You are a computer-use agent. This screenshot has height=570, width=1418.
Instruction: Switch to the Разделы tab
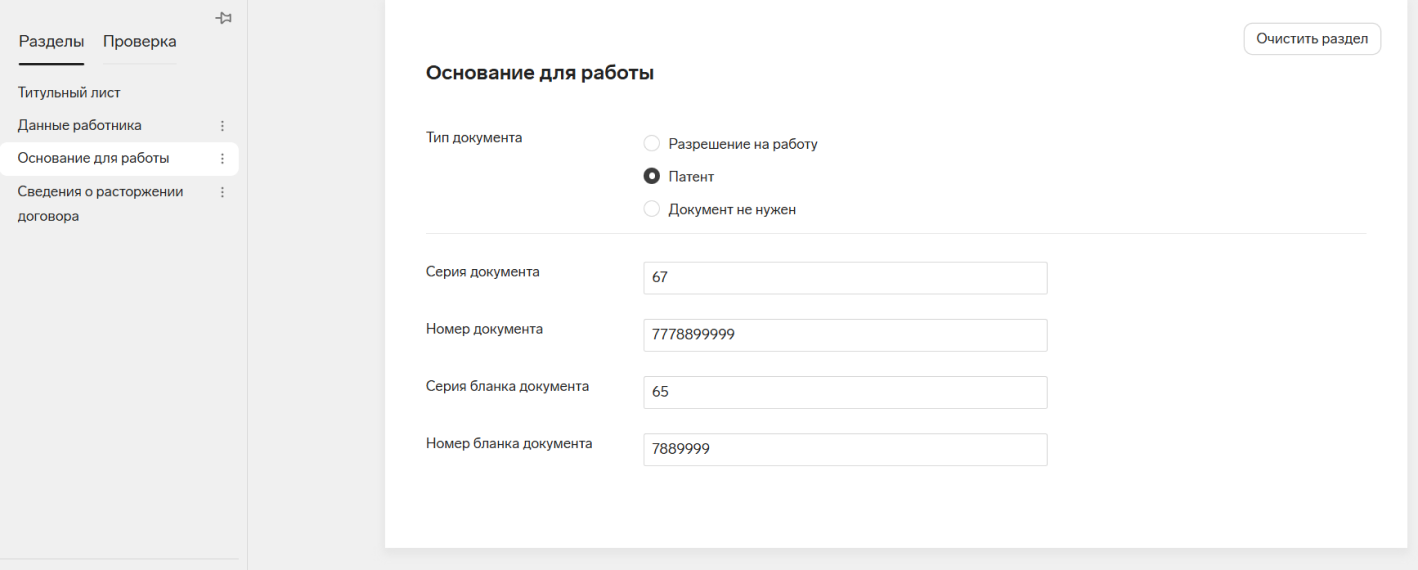(51, 41)
